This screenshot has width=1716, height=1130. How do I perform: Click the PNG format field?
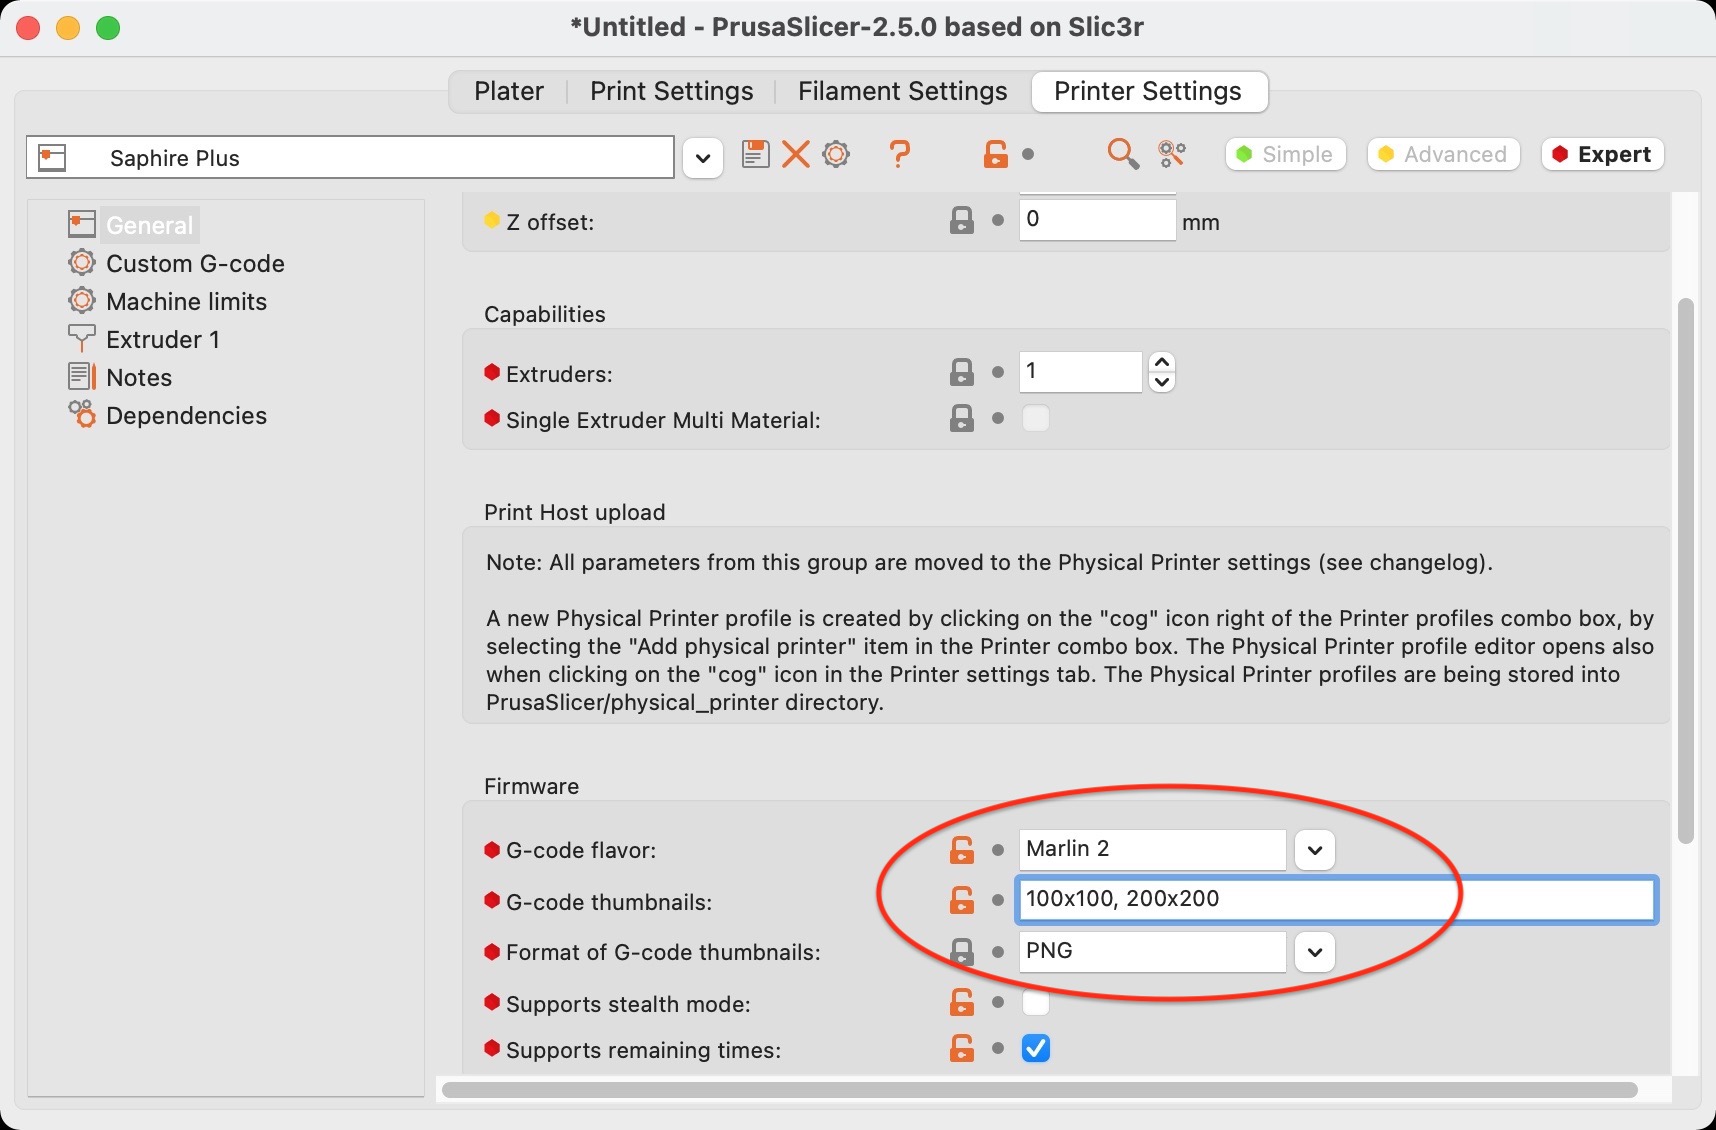click(x=1152, y=951)
